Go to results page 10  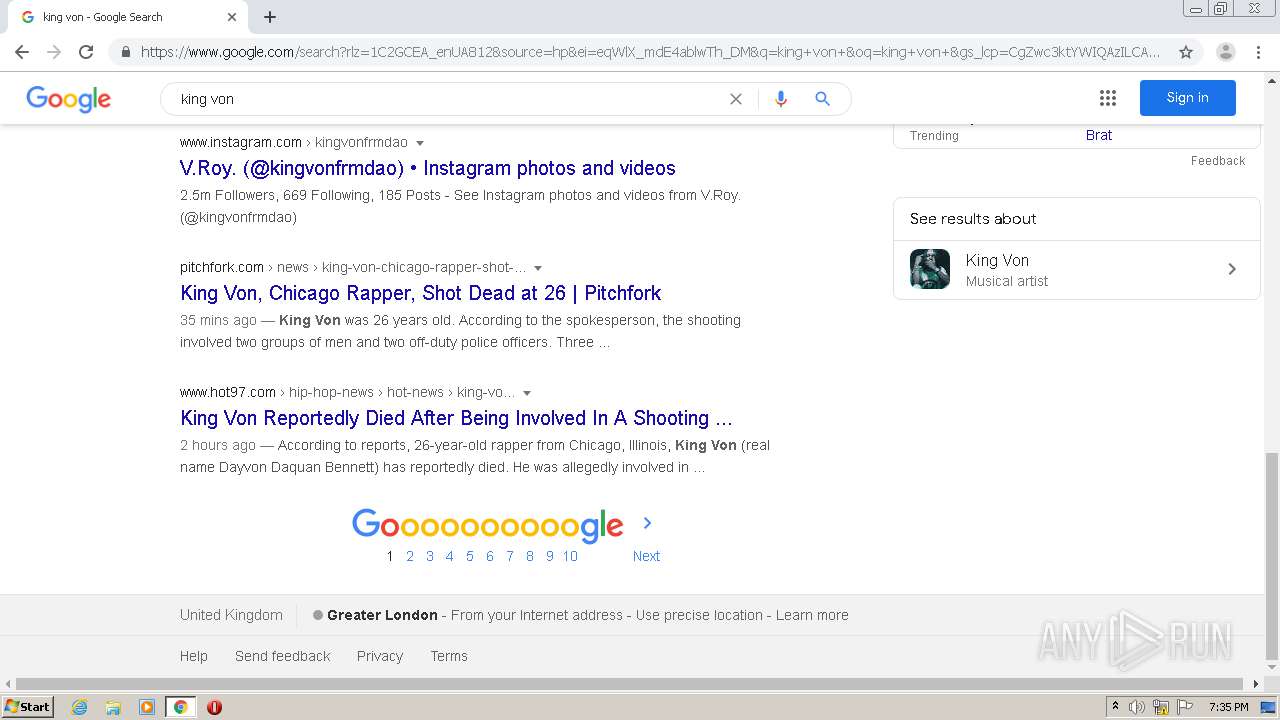tap(570, 556)
